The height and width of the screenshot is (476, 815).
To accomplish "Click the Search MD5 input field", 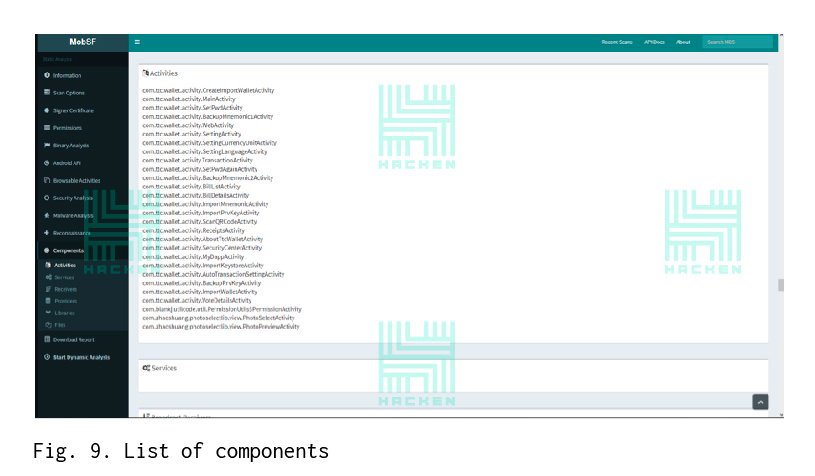I will click(x=738, y=42).
